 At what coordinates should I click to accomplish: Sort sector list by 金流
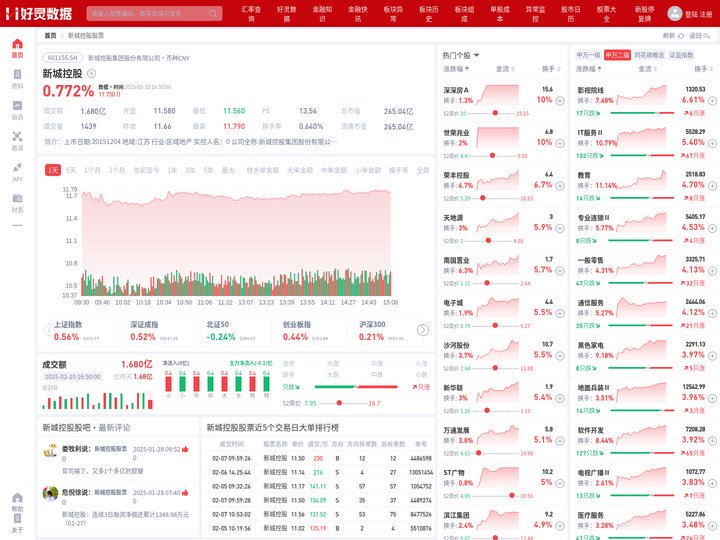647,69
